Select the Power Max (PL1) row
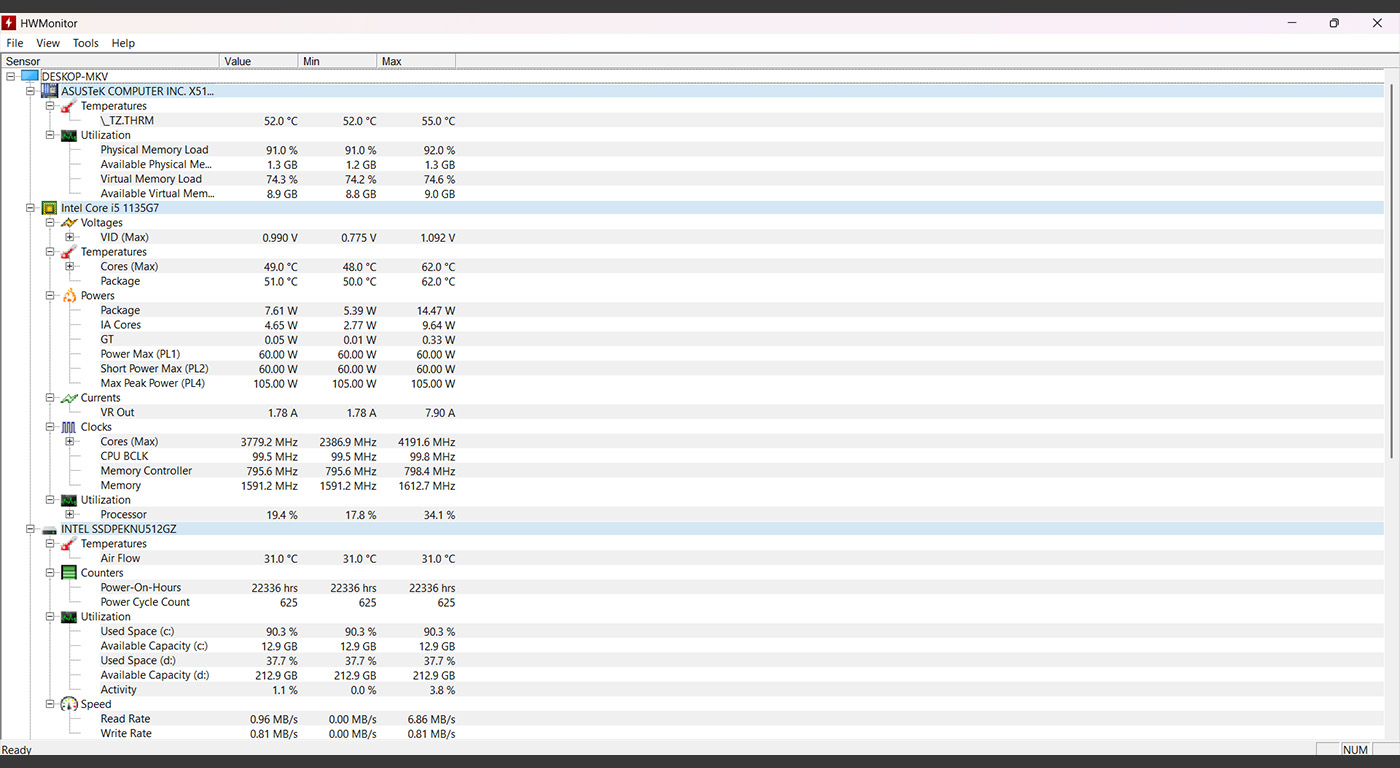Viewport: 1400px width, 768px height. tap(691, 354)
